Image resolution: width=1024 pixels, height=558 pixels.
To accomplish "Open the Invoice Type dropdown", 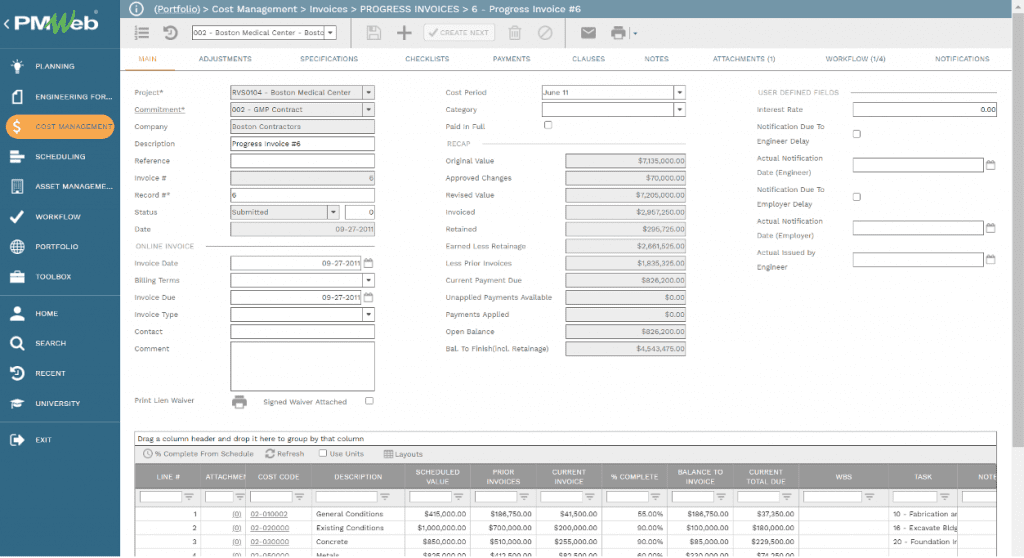I will (x=368, y=314).
